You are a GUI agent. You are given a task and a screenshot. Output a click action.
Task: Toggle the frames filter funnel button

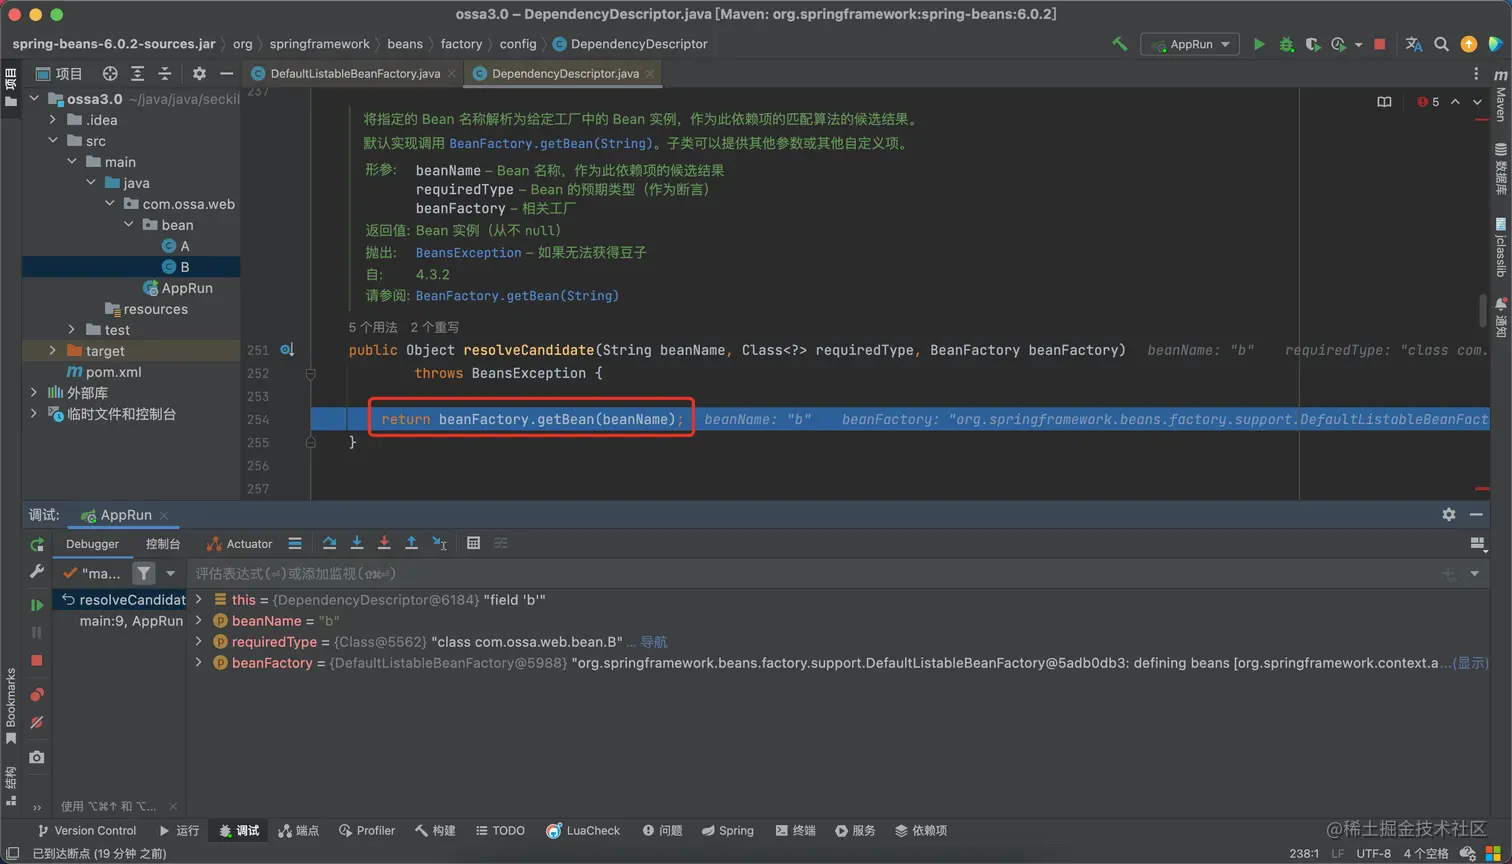click(144, 573)
